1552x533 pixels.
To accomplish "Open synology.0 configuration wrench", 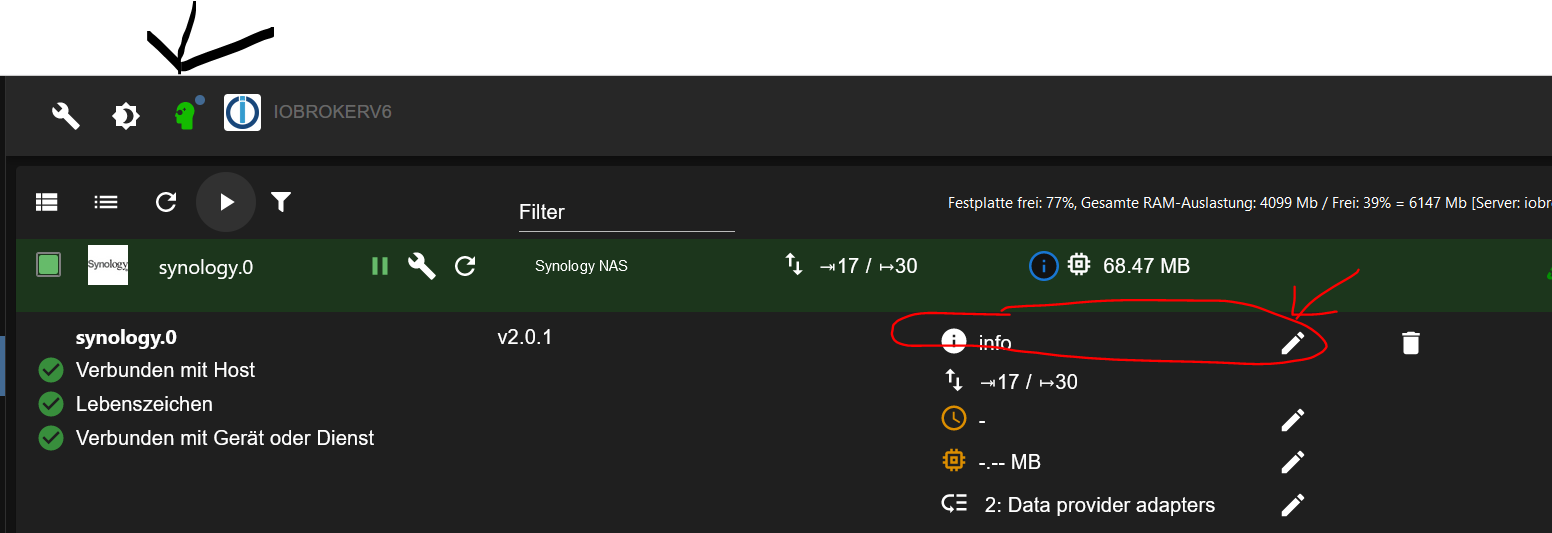I will [422, 266].
